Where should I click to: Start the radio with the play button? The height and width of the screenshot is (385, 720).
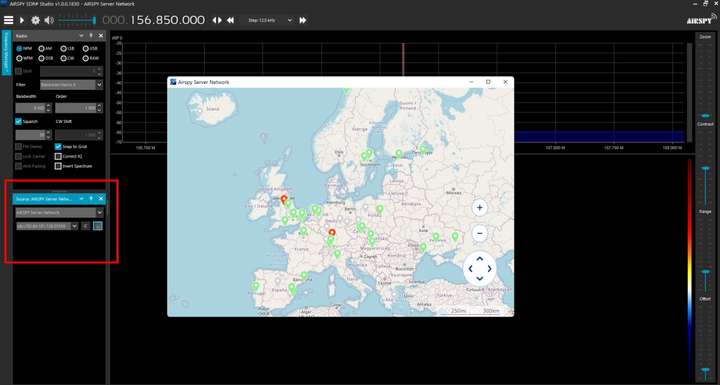click(22, 20)
